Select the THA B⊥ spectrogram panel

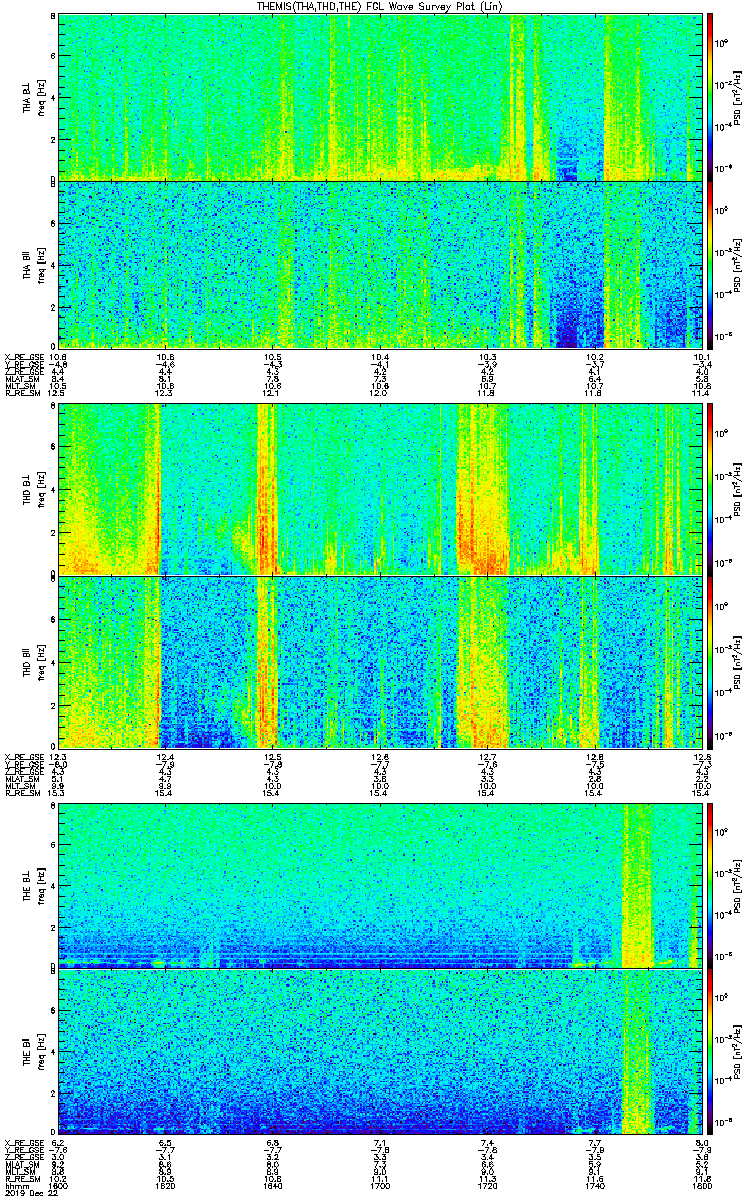(x=380, y=96)
